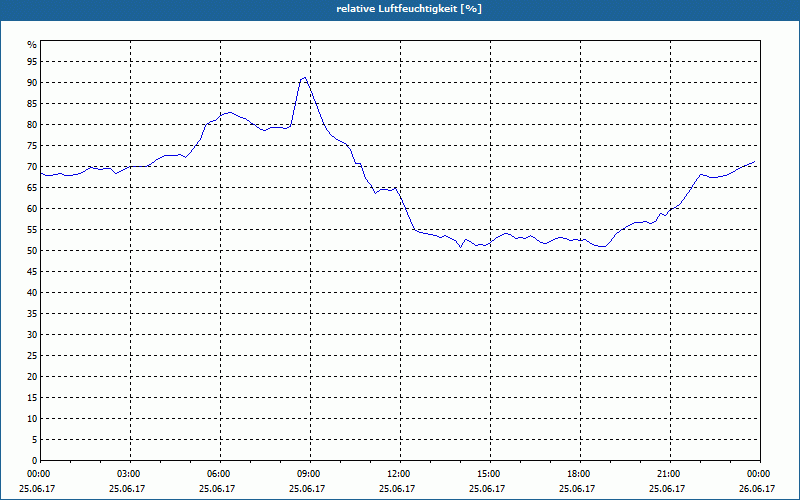Click the 80 y-axis value
Image resolution: width=800 pixels, height=500 pixels.
32,125
